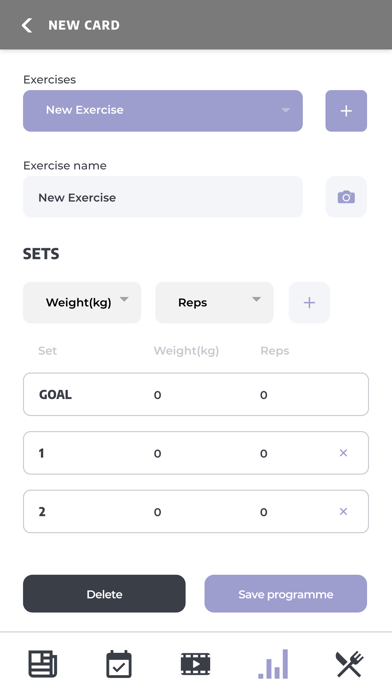Click Save programme button

pos(286,594)
